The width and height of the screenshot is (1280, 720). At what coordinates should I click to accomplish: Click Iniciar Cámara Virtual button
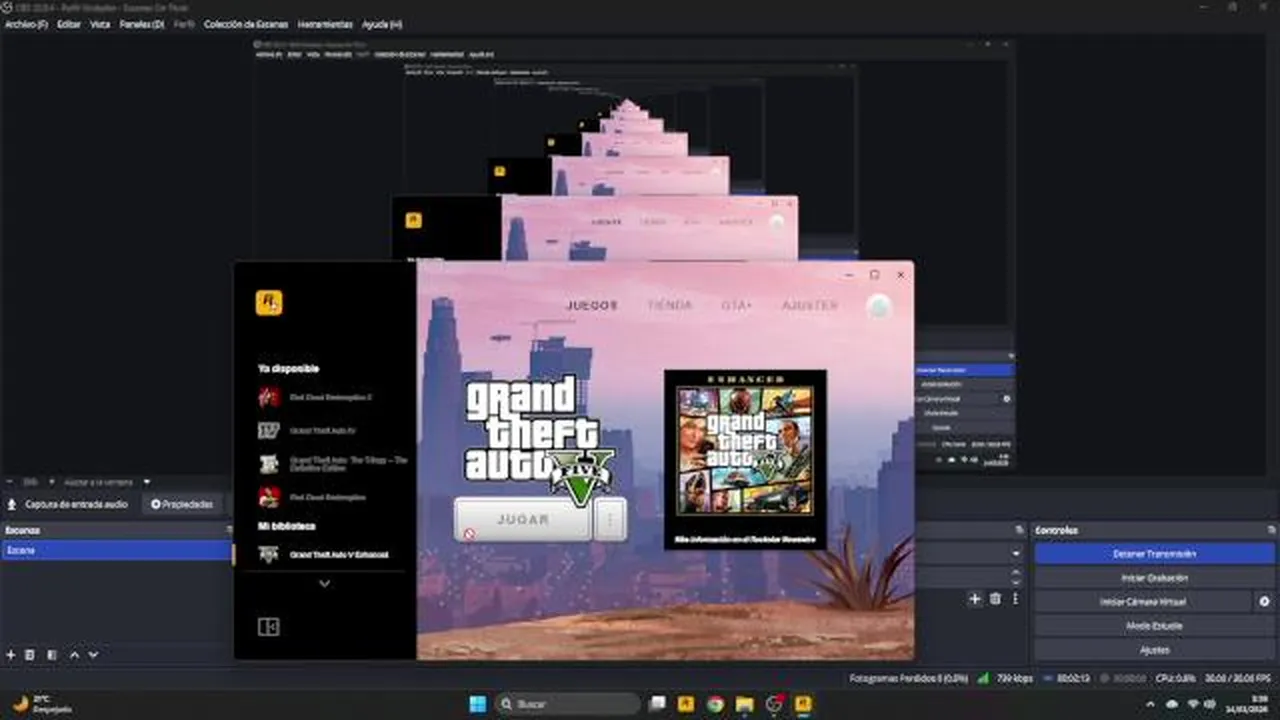[x=1142, y=602]
